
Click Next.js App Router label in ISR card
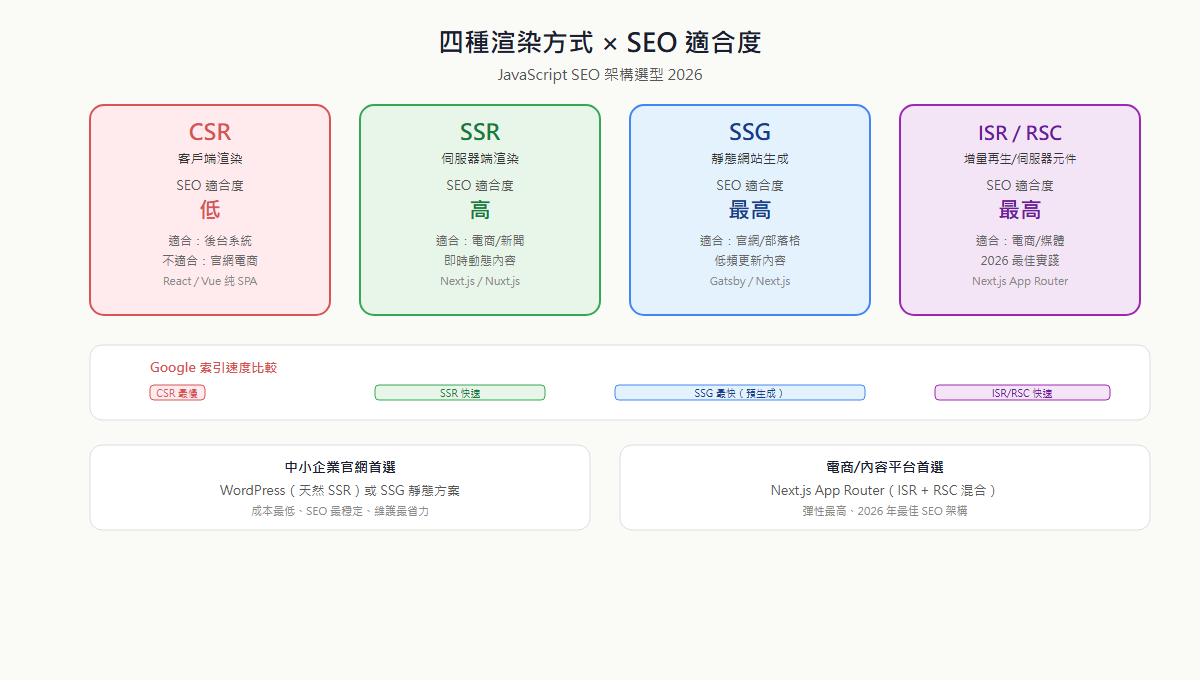(x=1020, y=281)
